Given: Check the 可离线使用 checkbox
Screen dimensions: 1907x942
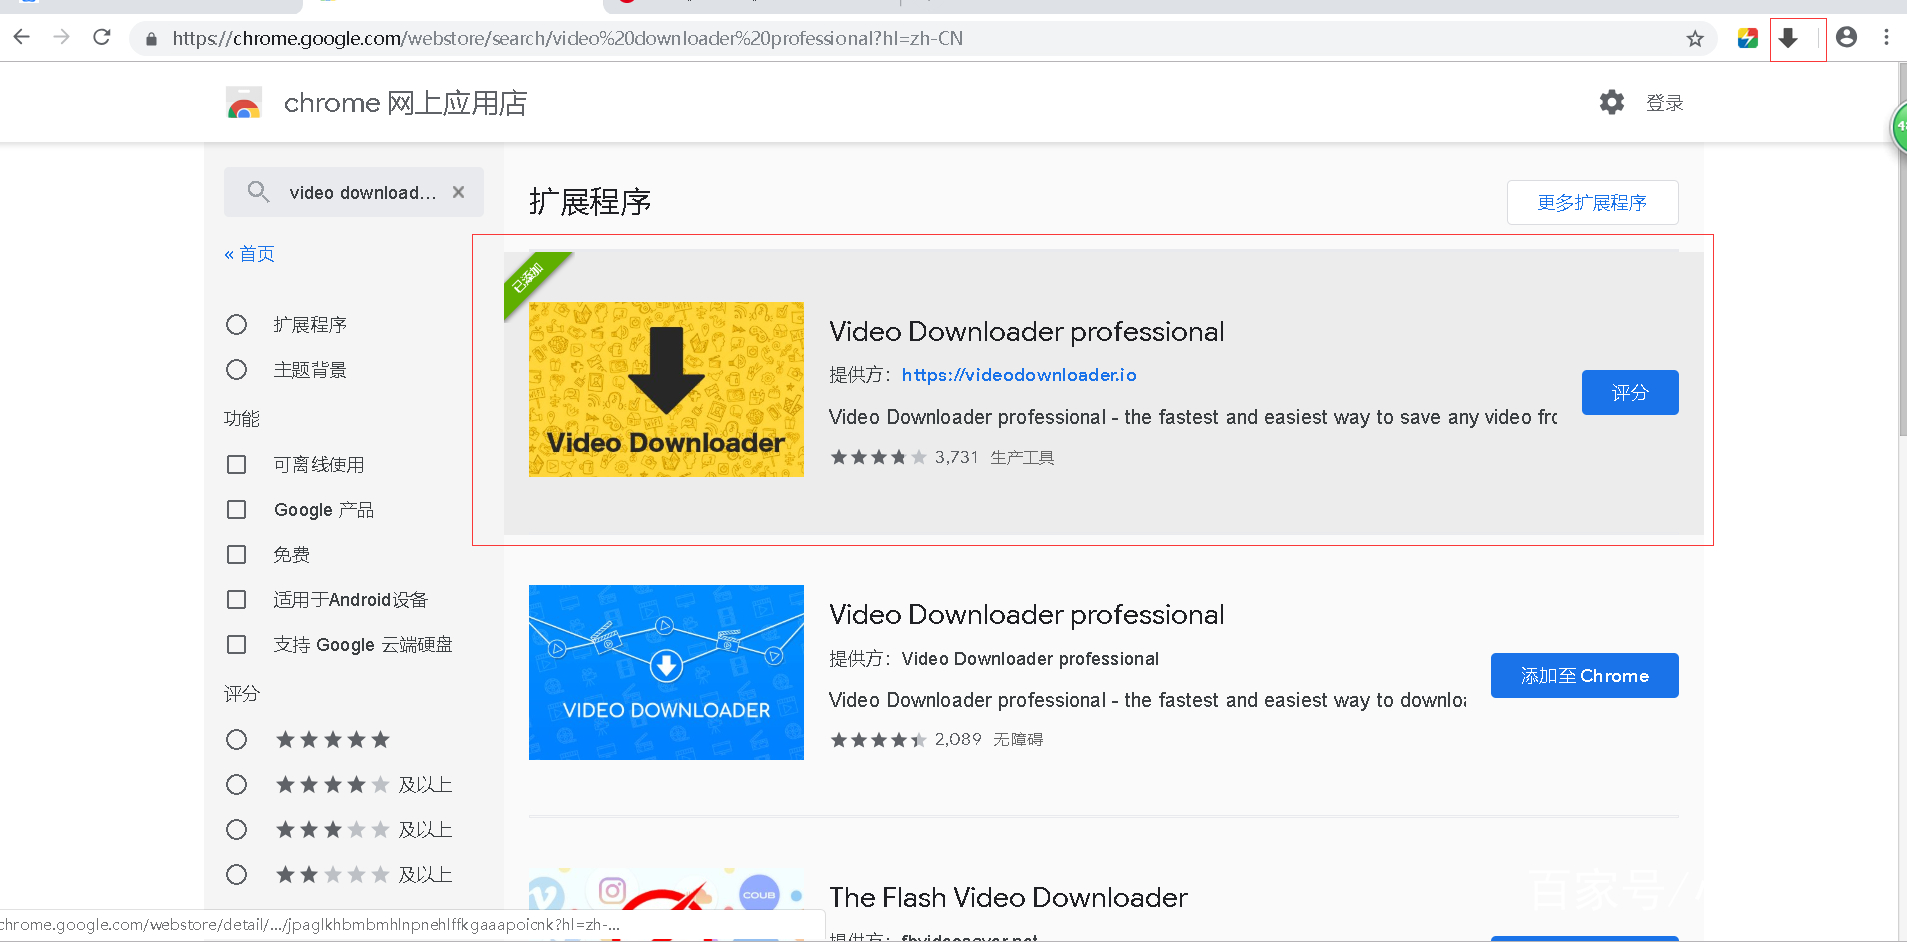Looking at the screenshot, I should pyautogui.click(x=237, y=465).
